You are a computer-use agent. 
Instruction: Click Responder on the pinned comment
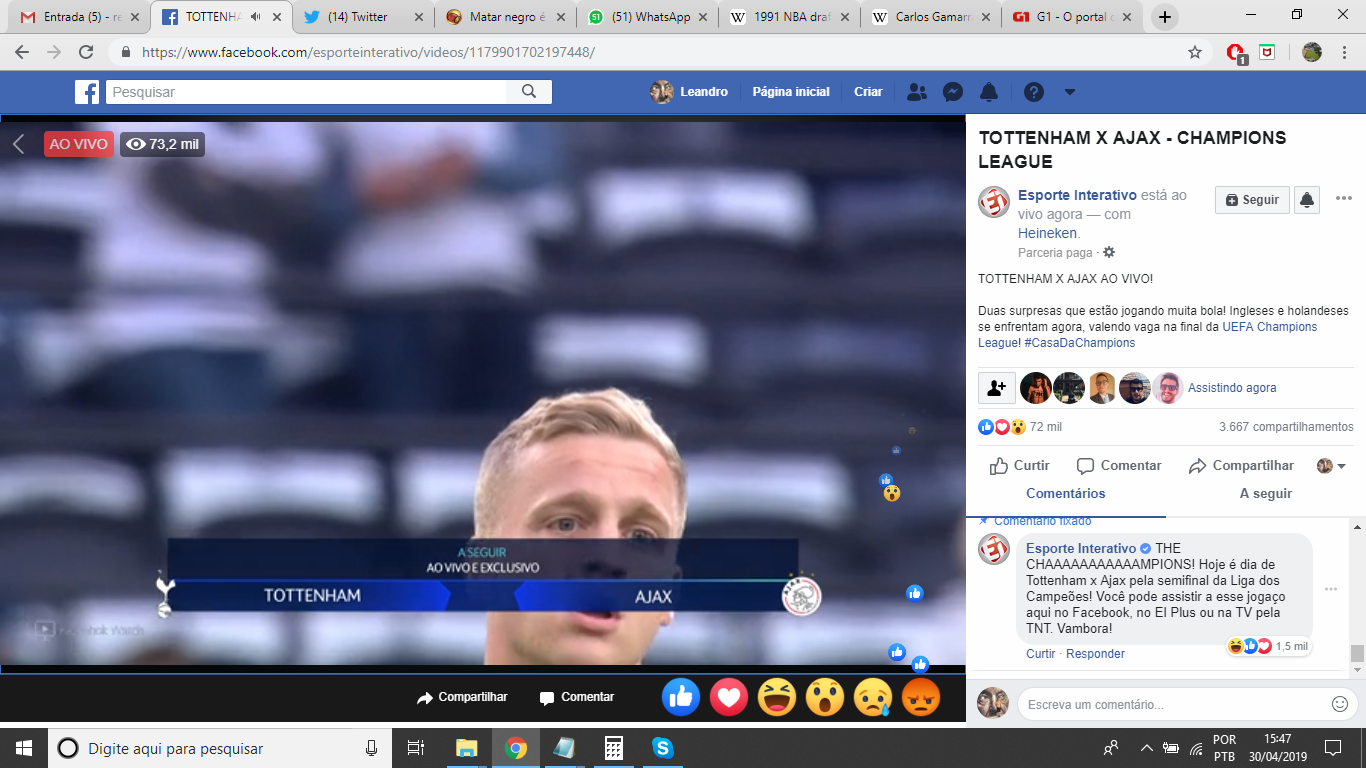(1095, 654)
